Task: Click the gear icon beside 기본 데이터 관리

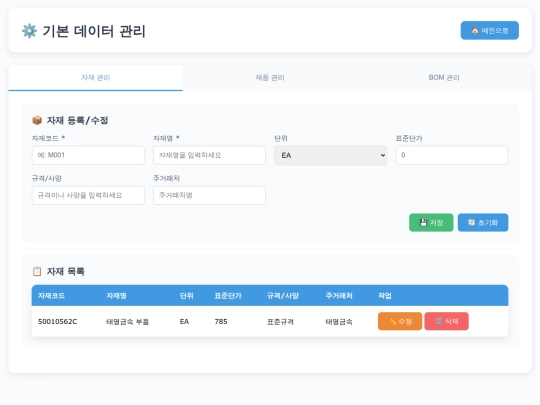Action: tap(29, 31)
